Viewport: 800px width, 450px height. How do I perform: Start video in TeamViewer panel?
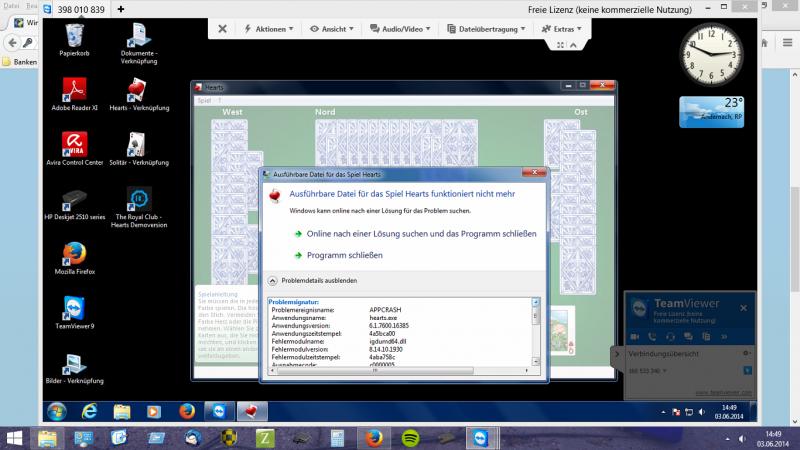pos(635,337)
